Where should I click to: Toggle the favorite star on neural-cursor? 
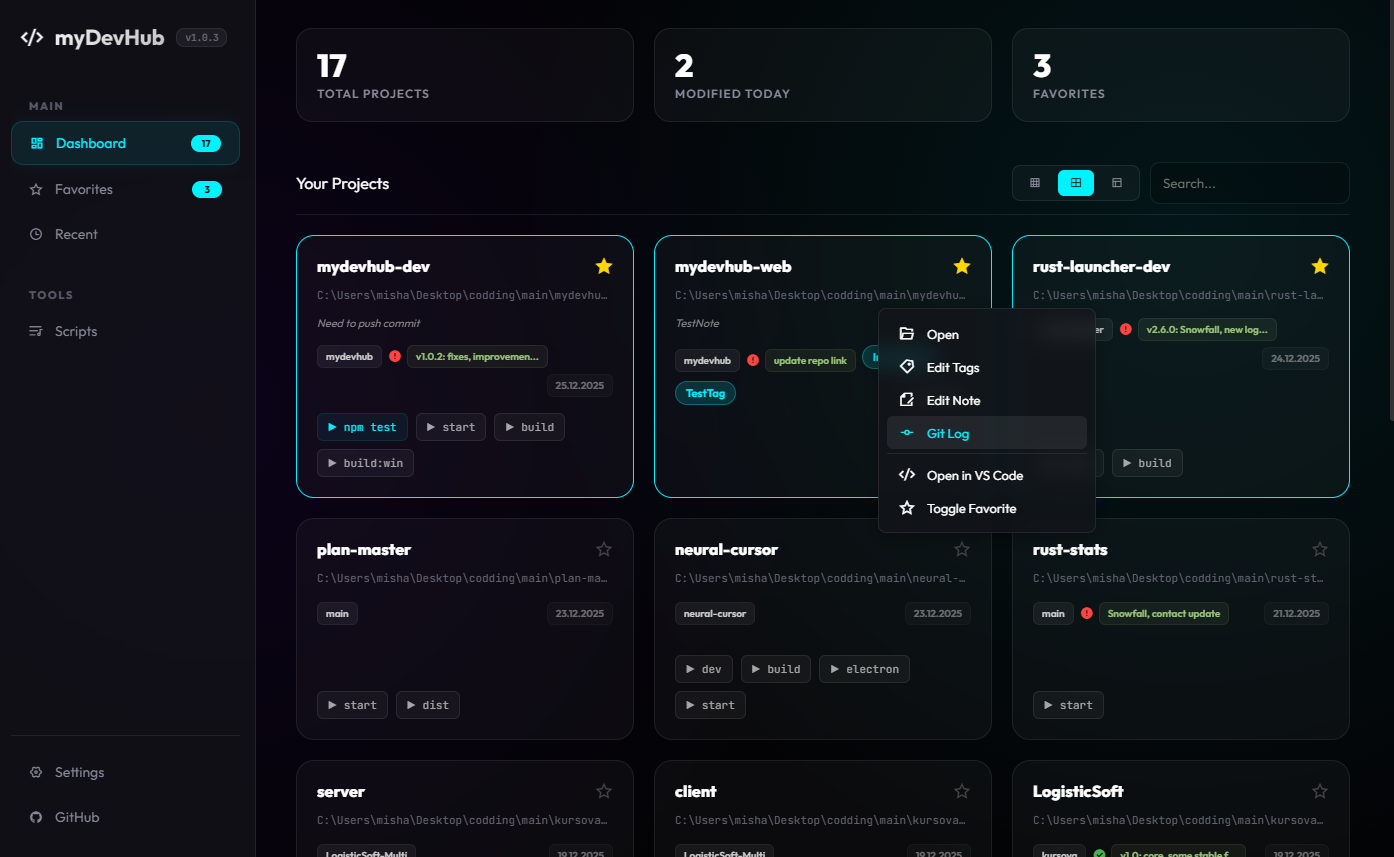tap(961, 549)
